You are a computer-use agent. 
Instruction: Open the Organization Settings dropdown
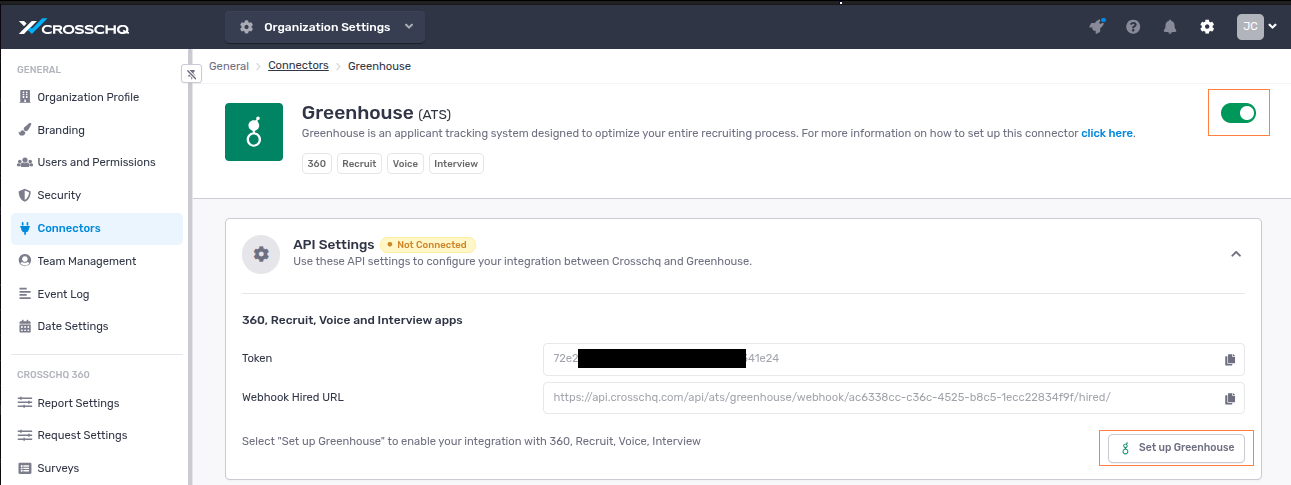pyautogui.click(x=325, y=27)
